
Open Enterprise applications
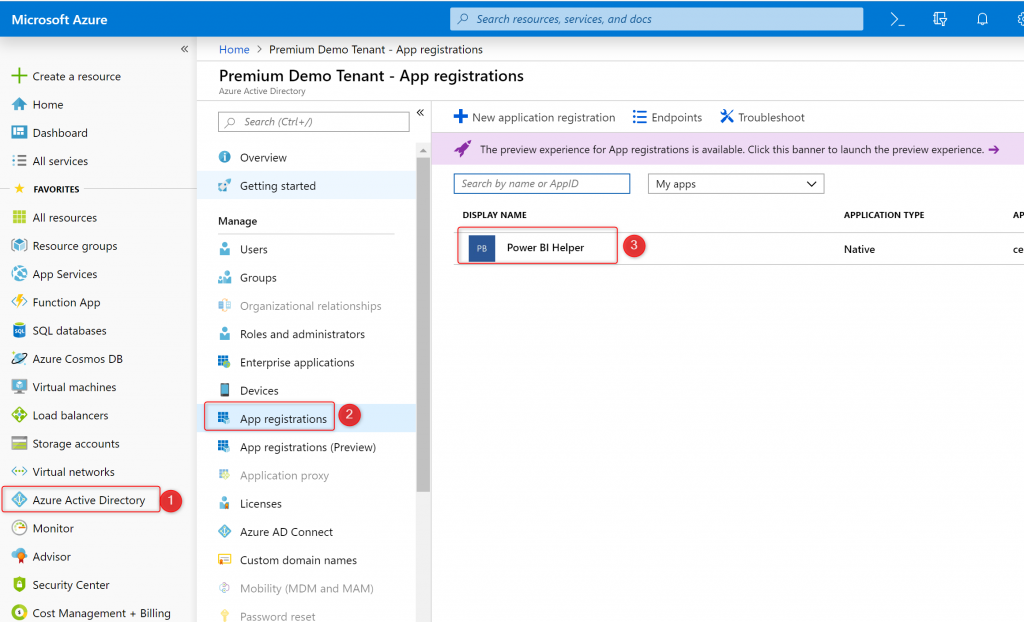(295, 362)
